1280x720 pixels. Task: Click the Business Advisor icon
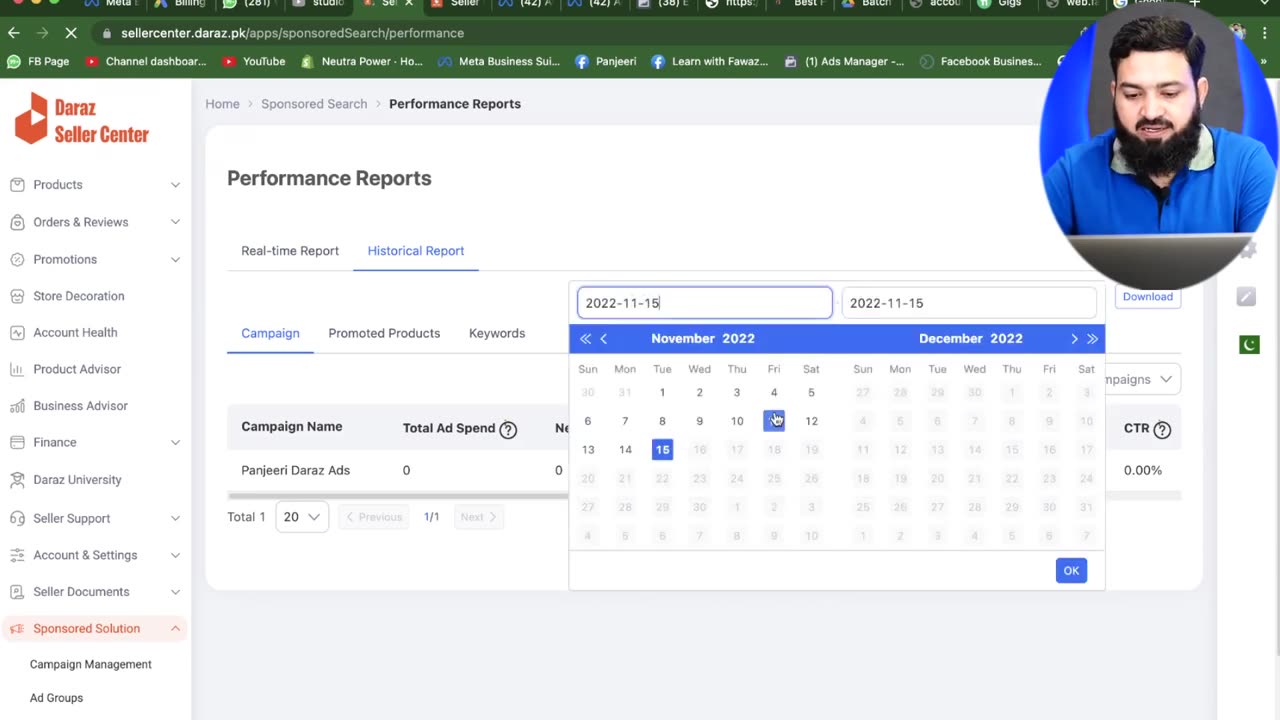point(17,406)
